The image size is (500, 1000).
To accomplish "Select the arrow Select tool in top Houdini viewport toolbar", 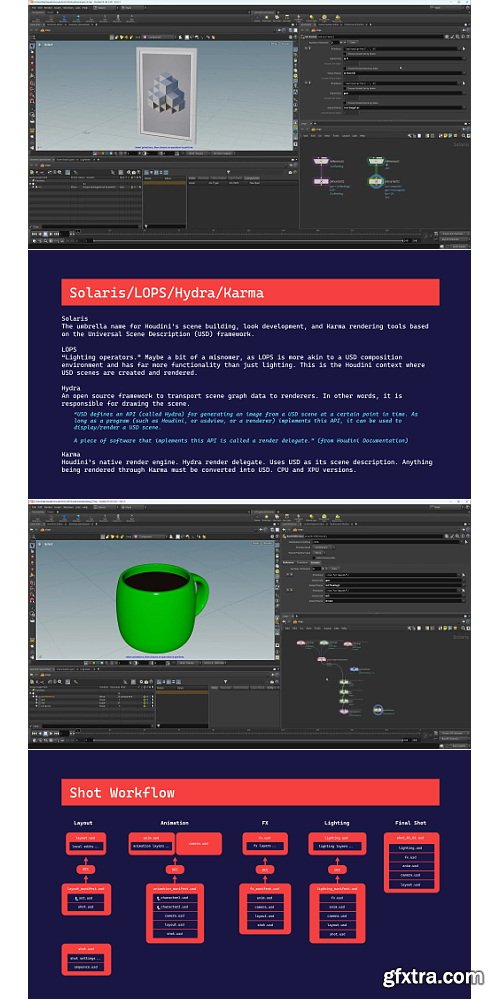I will tap(32, 46).
